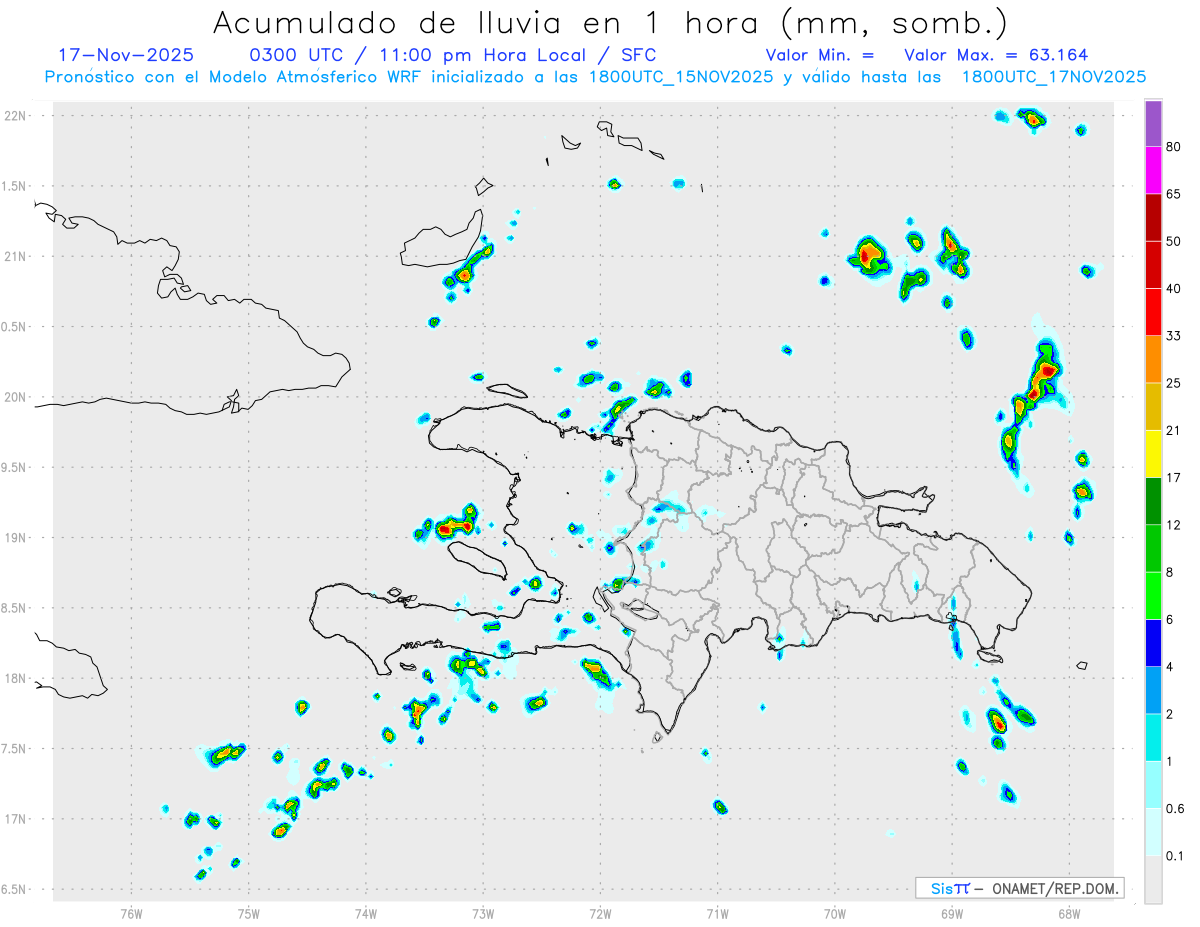1200x927 pixels.
Task: Select the dark red swatch between 50 and 65
Action: [x=1153, y=217]
